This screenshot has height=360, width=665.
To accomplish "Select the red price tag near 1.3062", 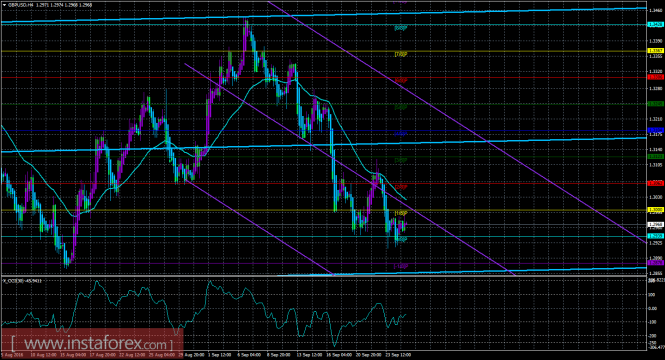I will coord(656,183).
